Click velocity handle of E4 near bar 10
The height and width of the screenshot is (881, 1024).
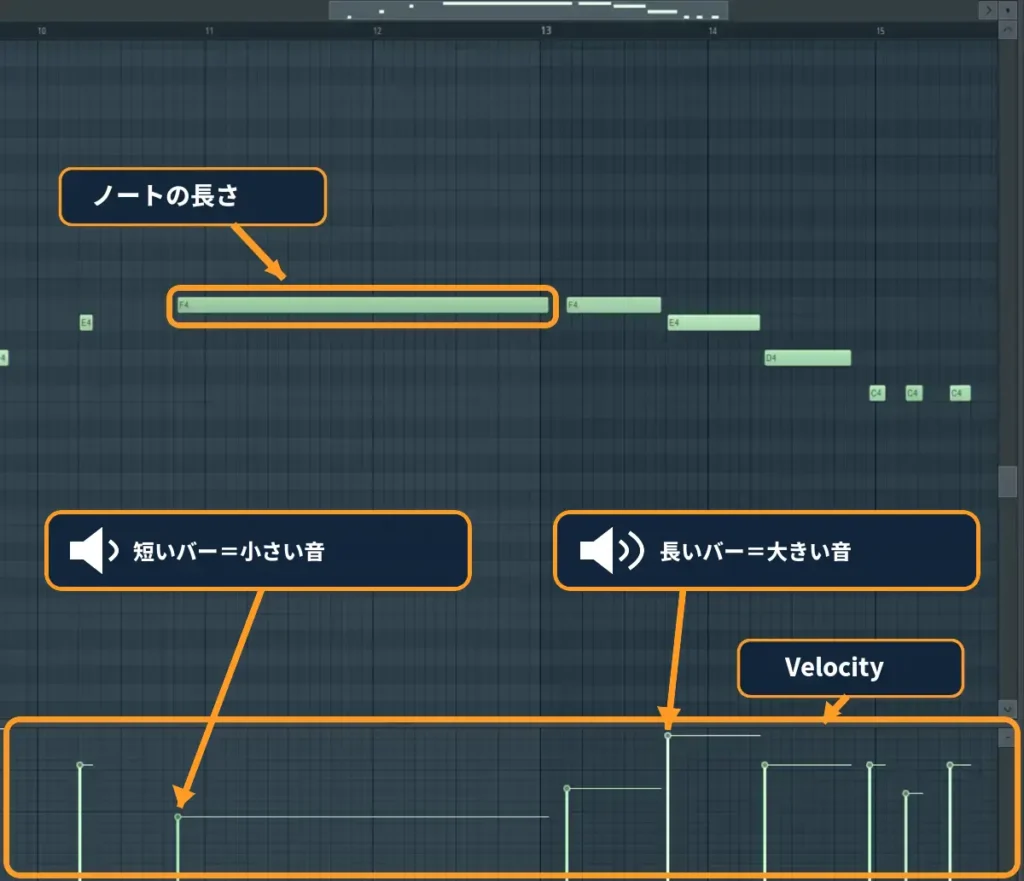tap(80, 765)
